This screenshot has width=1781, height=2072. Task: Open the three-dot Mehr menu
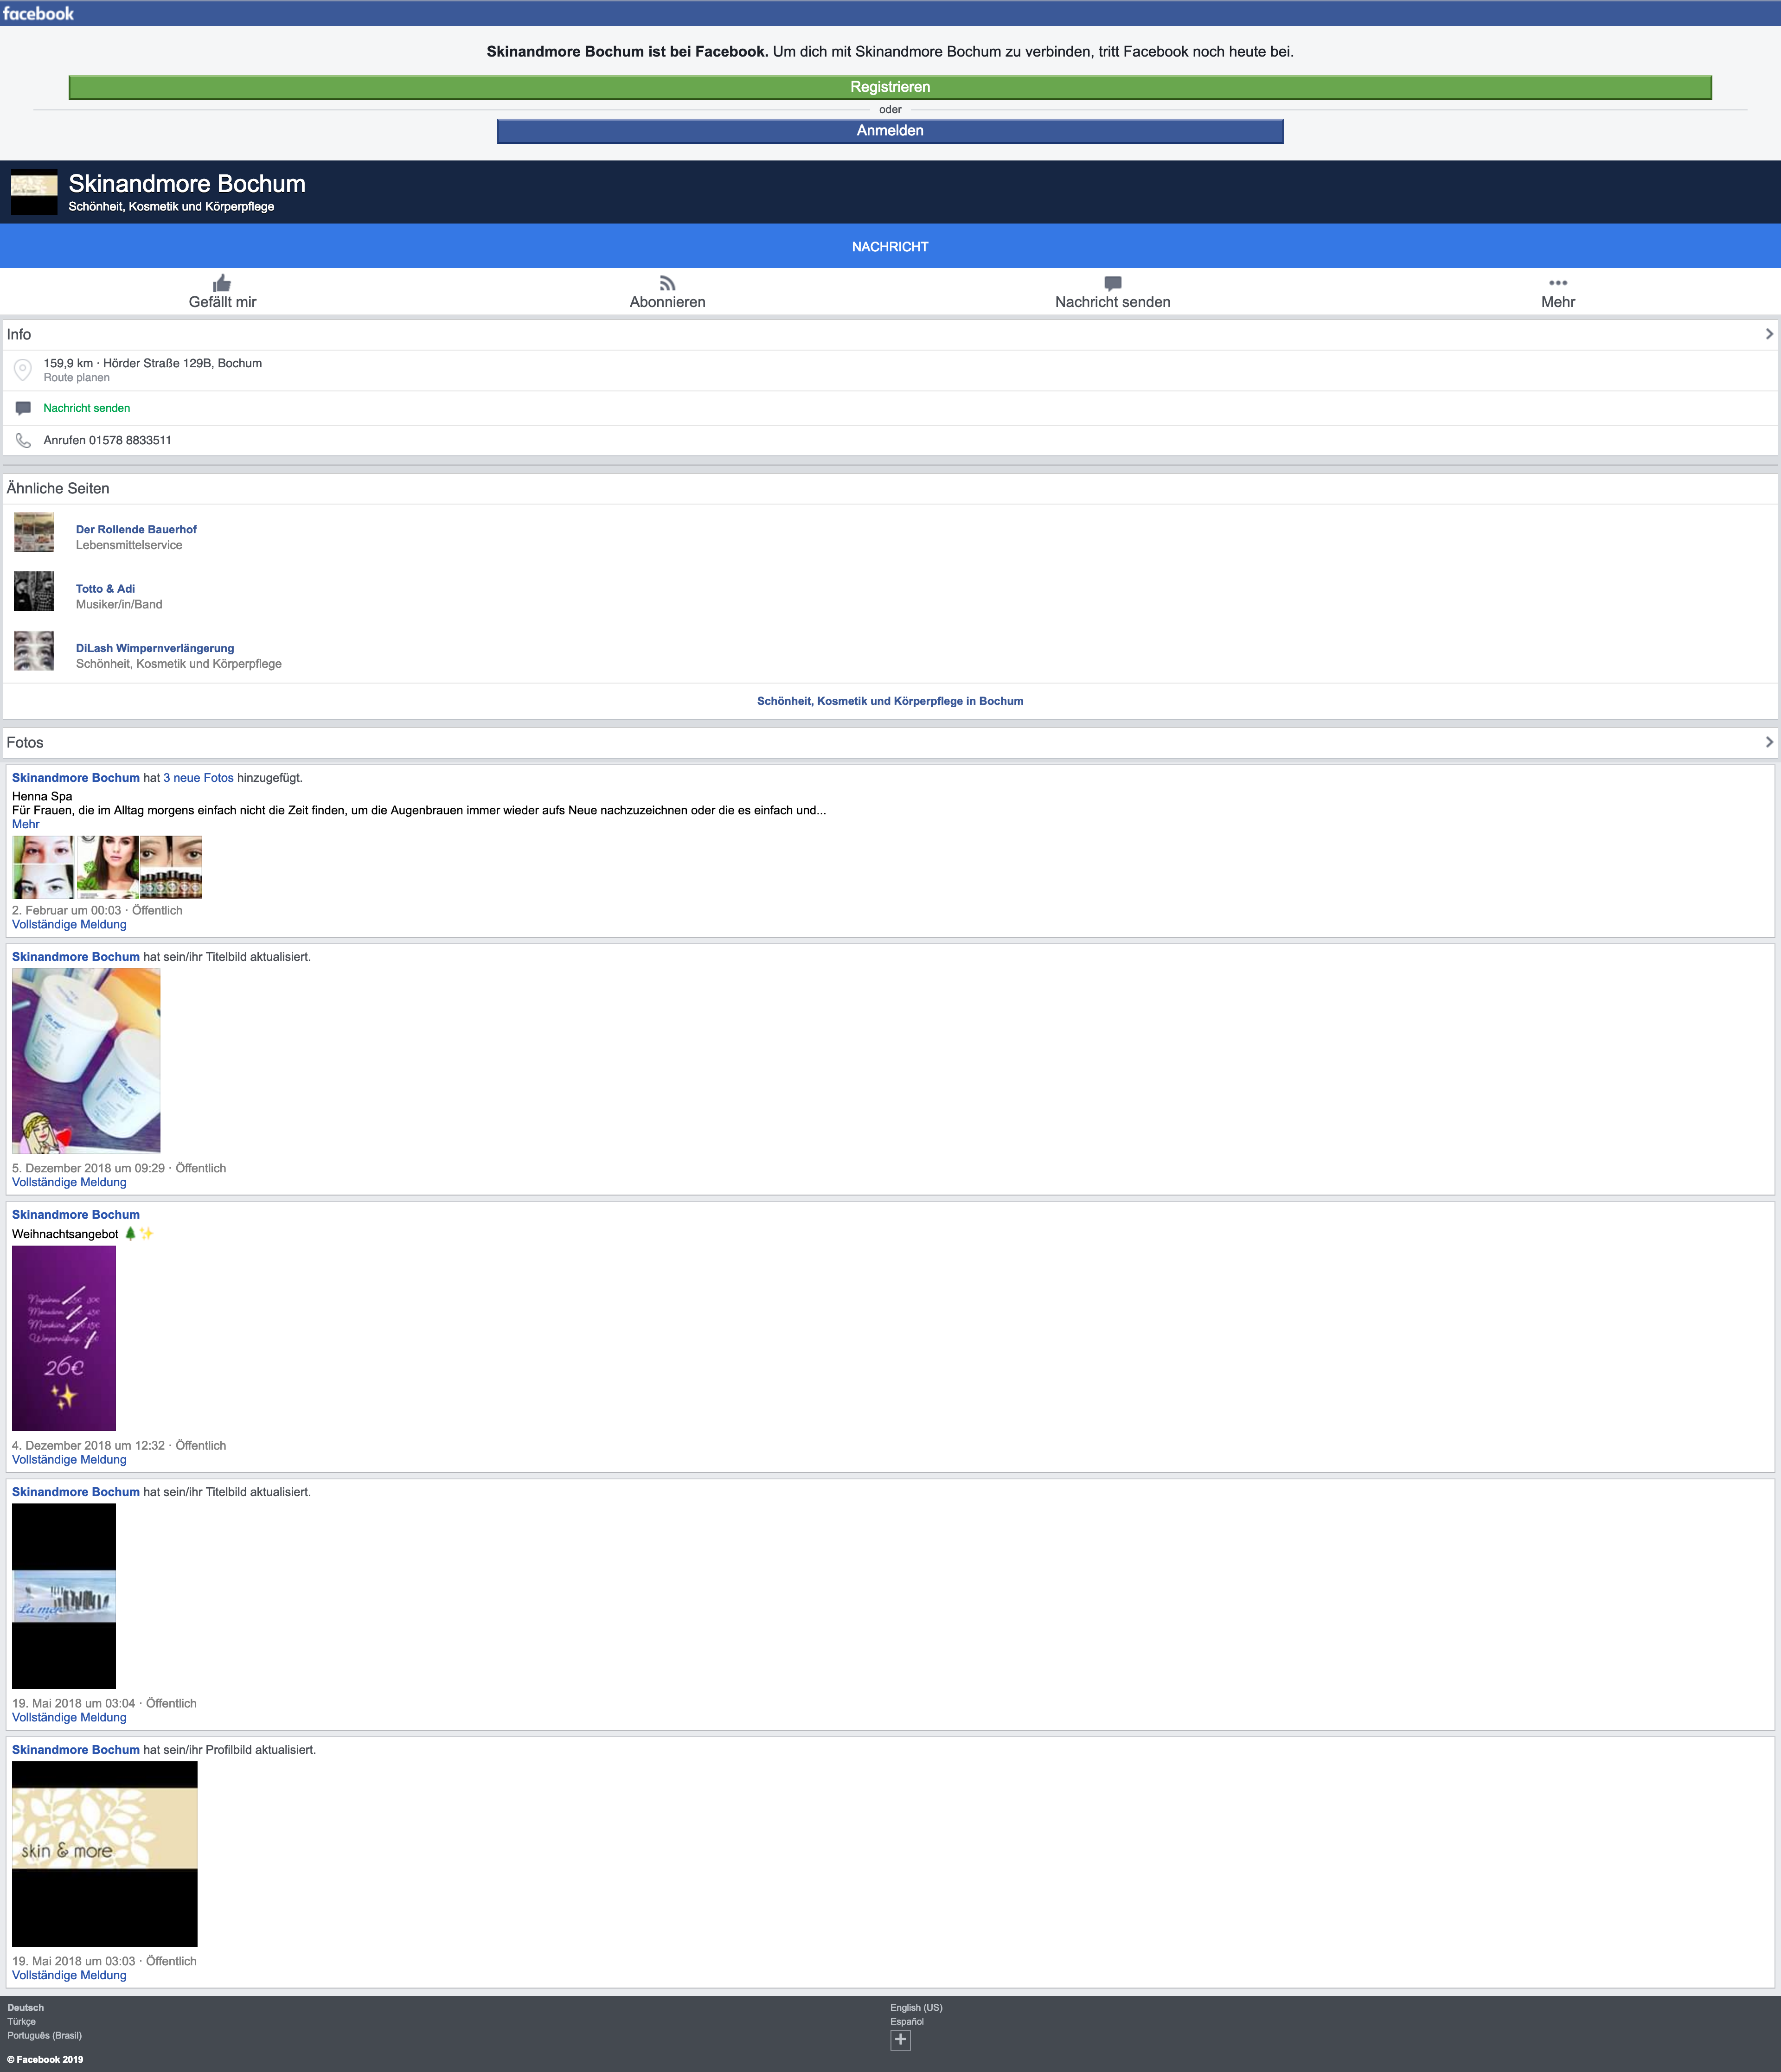coord(1557,283)
